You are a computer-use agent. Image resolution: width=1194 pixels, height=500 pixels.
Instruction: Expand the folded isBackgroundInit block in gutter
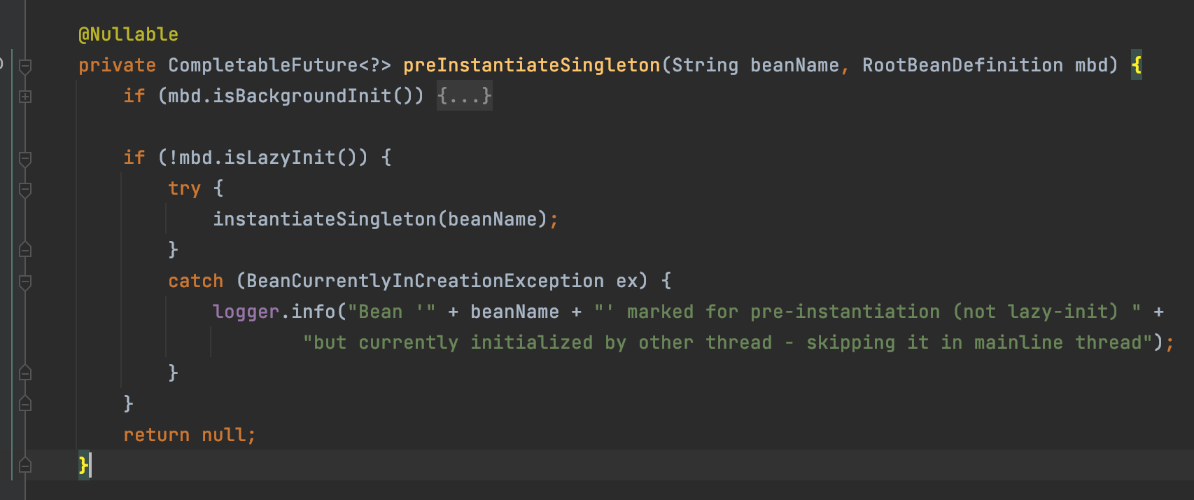tap(26, 97)
